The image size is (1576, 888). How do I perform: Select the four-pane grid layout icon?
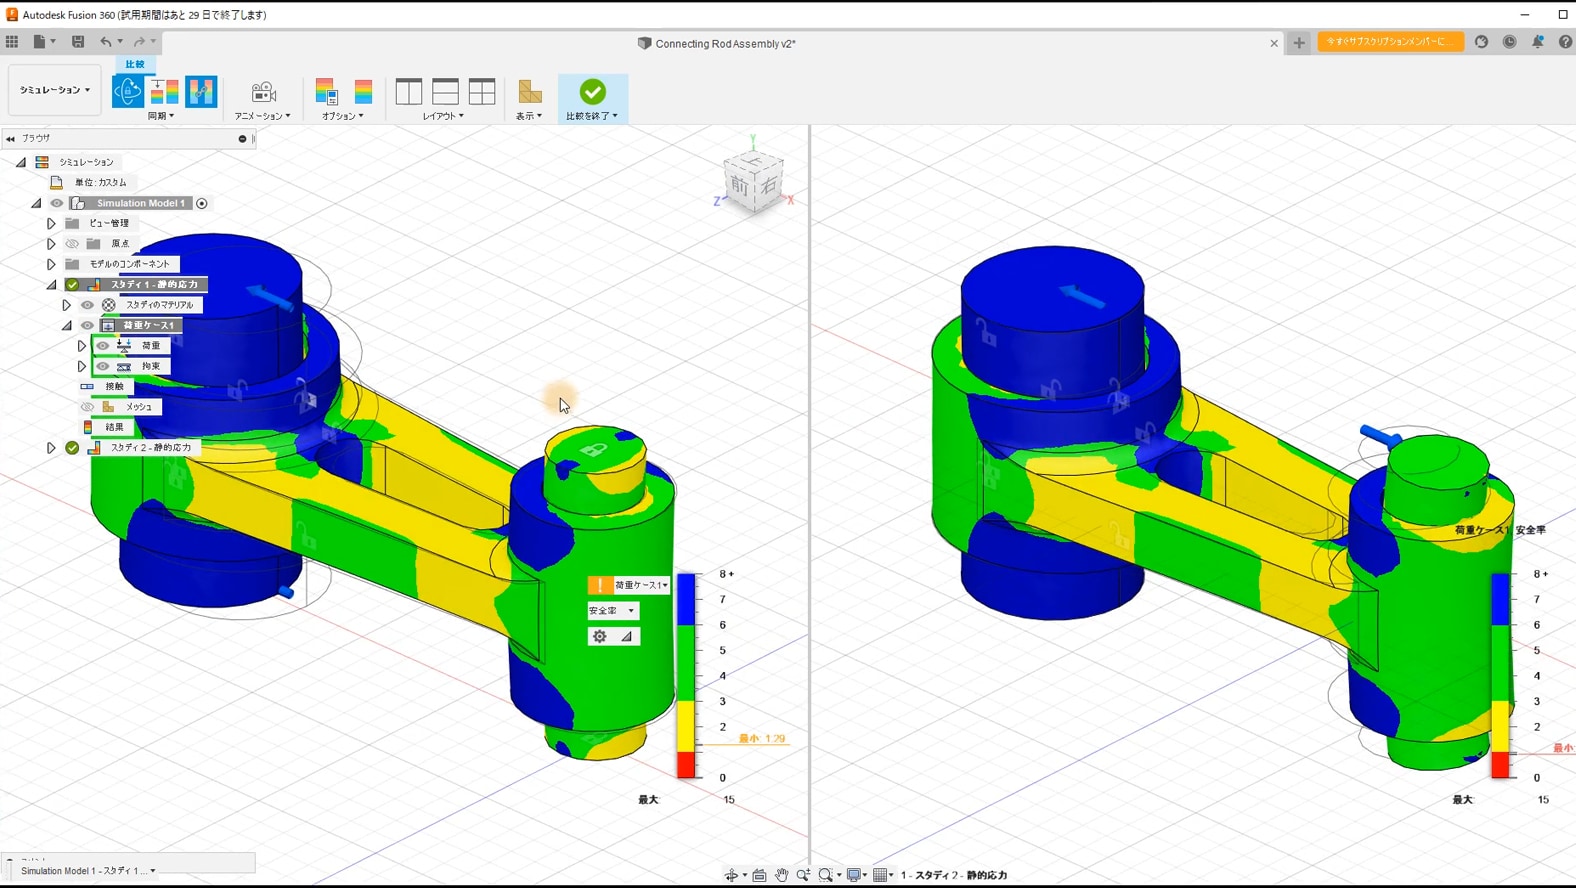[x=482, y=92]
